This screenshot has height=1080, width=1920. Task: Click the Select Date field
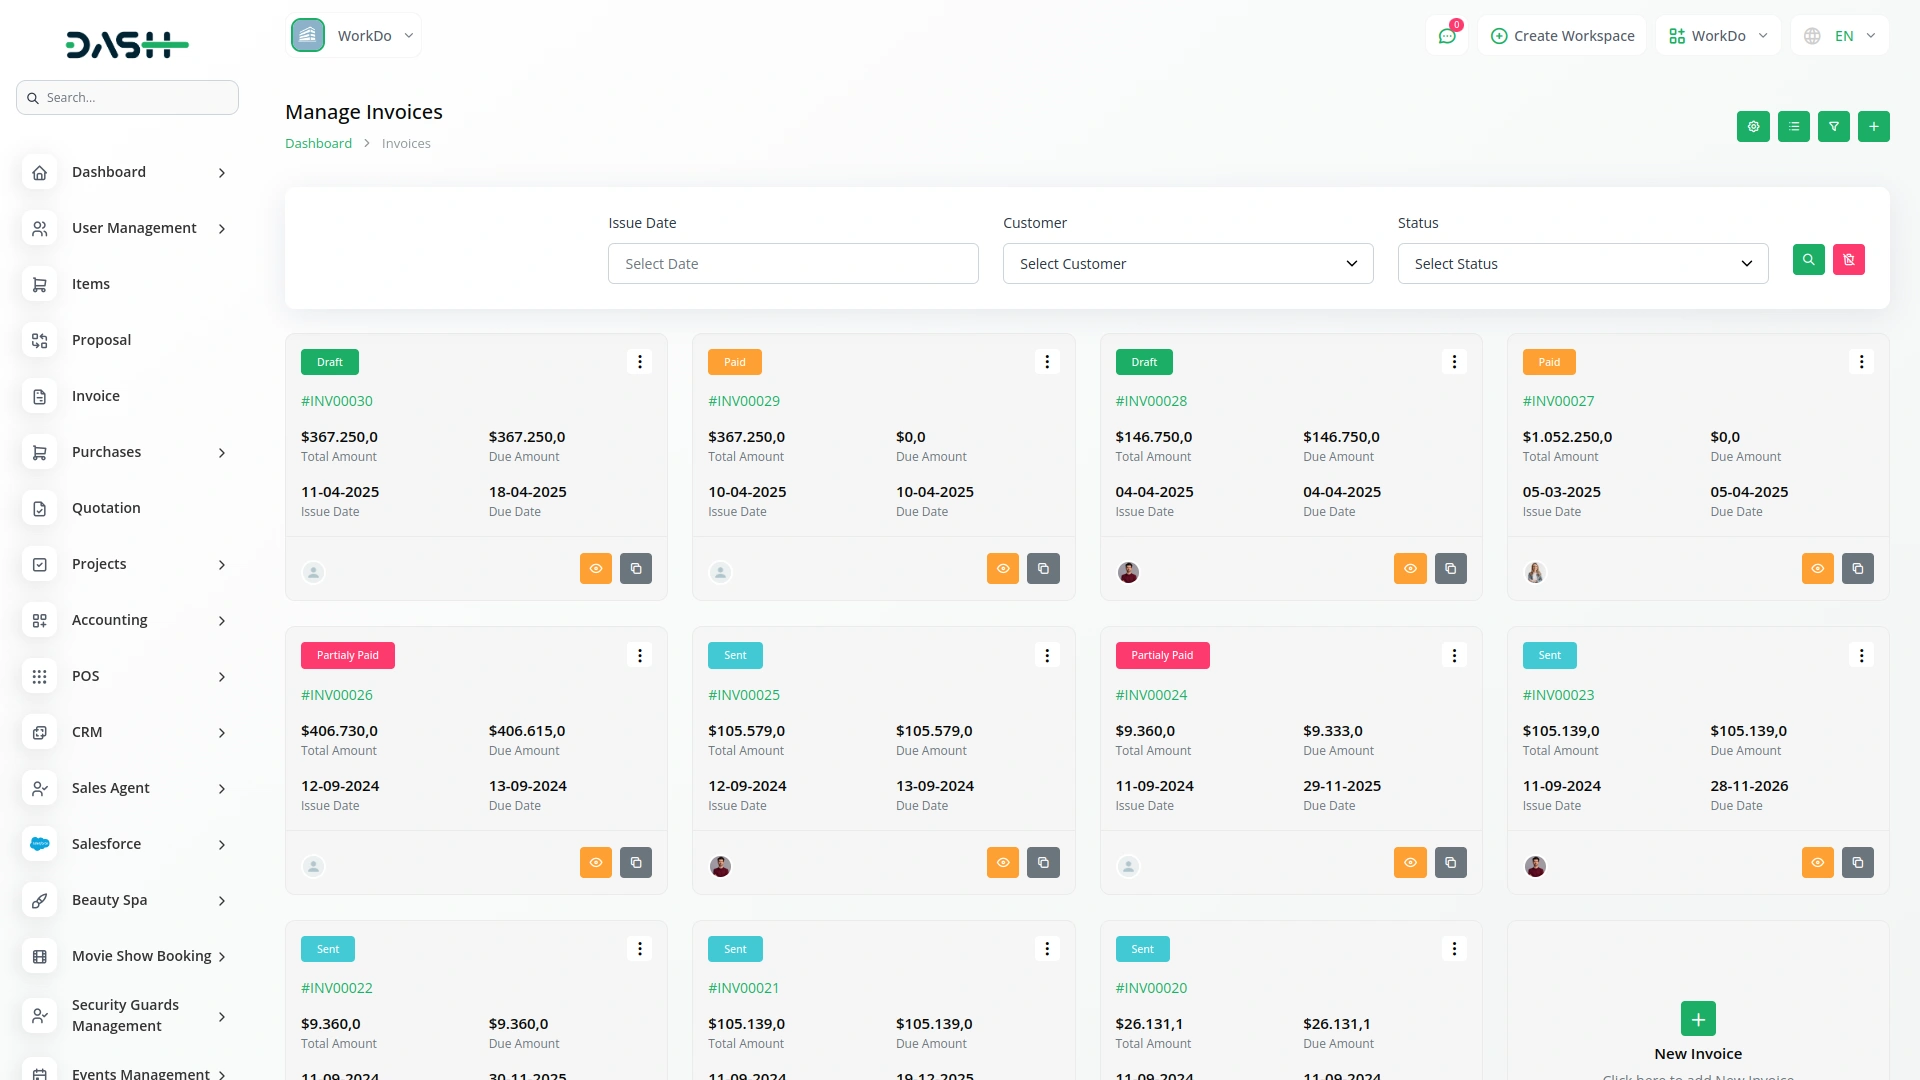click(793, 263)
